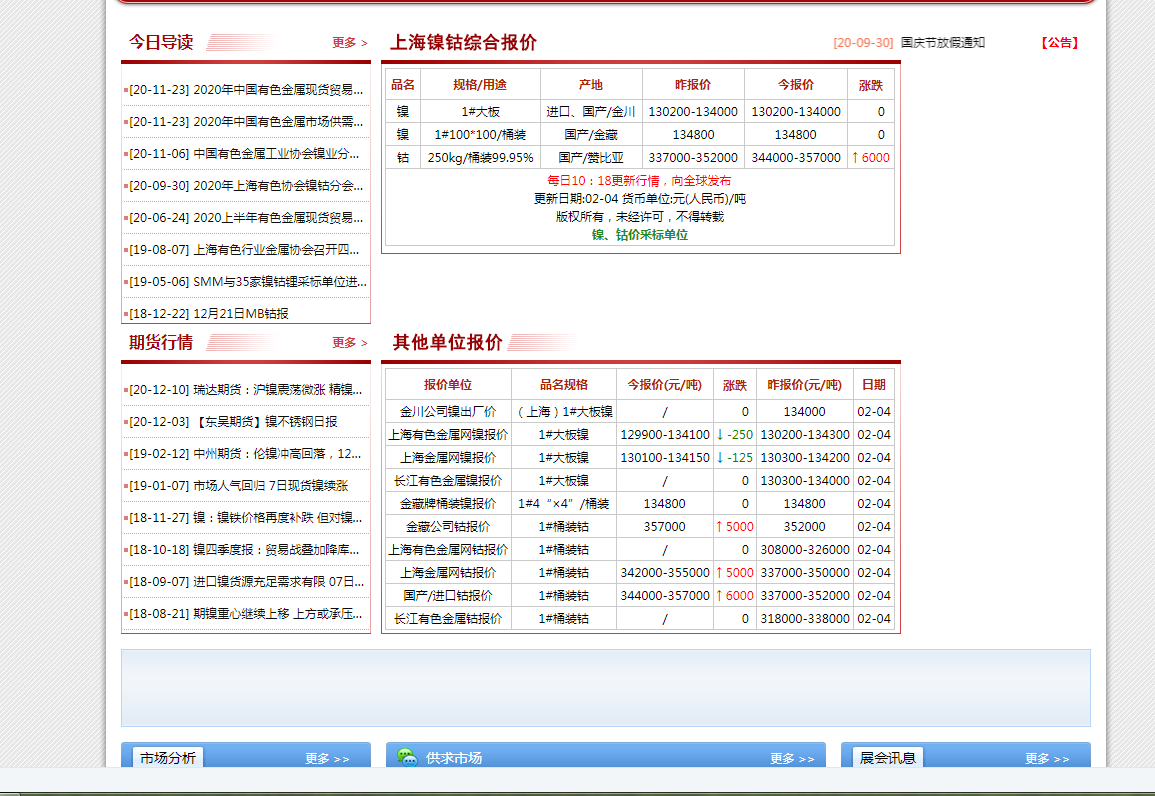Image resolution: width=1155 pixels, height=796 pixels.
Task: Click 上海有色金属网钴报价 row name
Action: (448, 549)
